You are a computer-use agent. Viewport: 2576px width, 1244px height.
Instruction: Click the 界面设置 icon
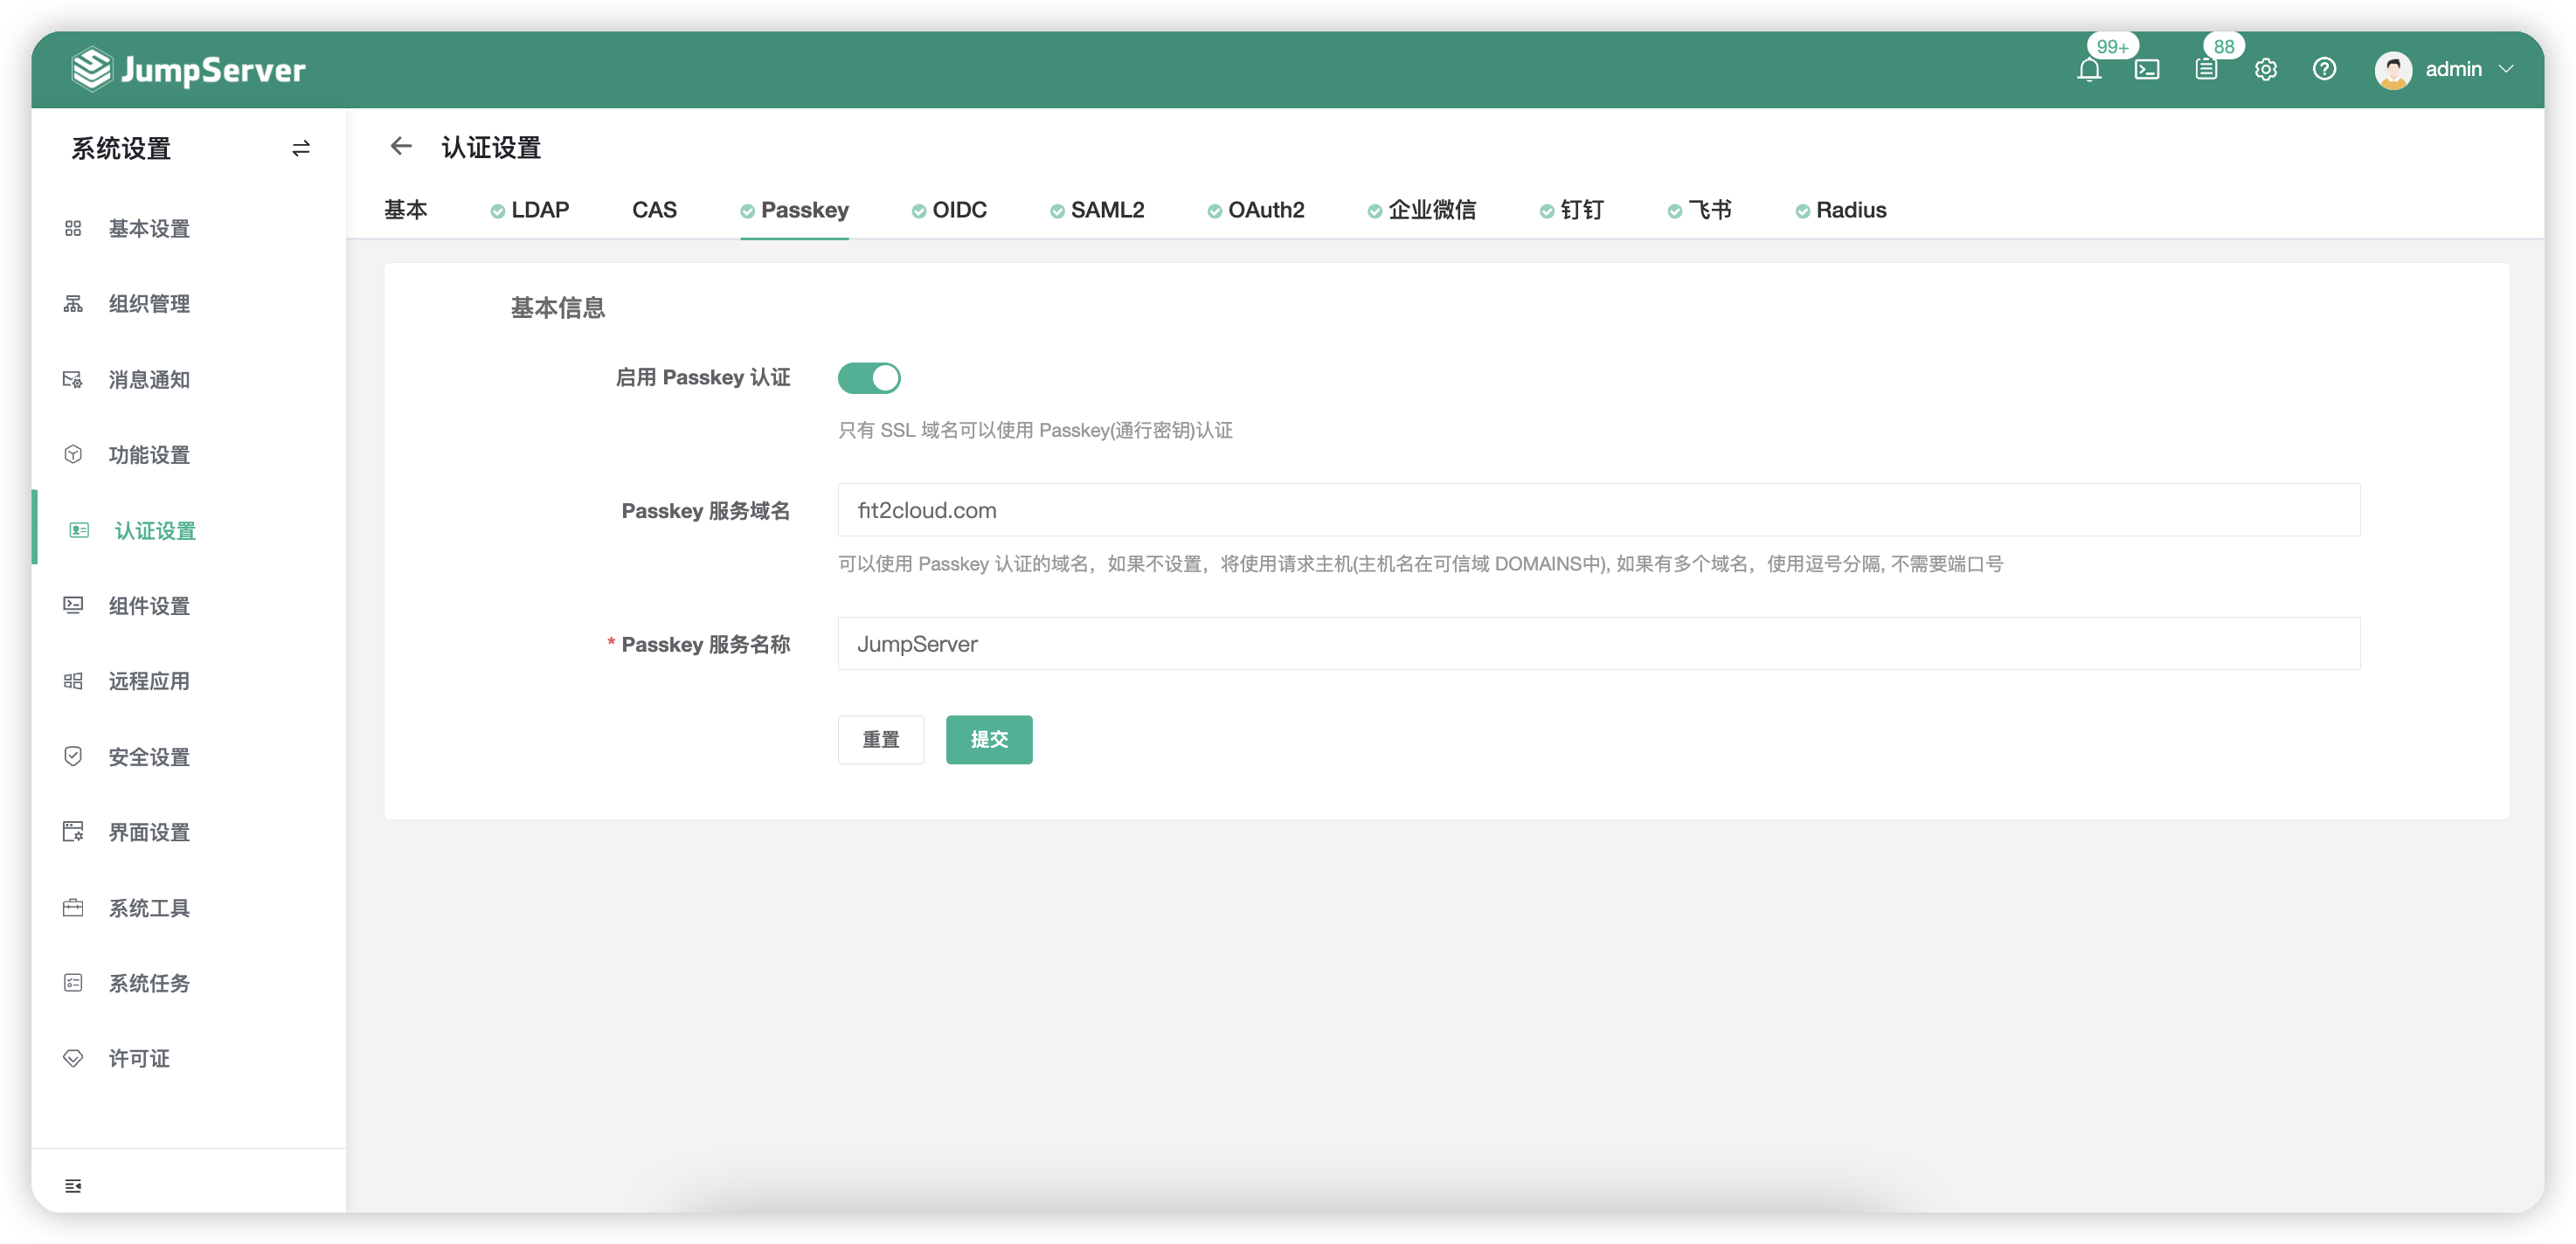(73, 832)
